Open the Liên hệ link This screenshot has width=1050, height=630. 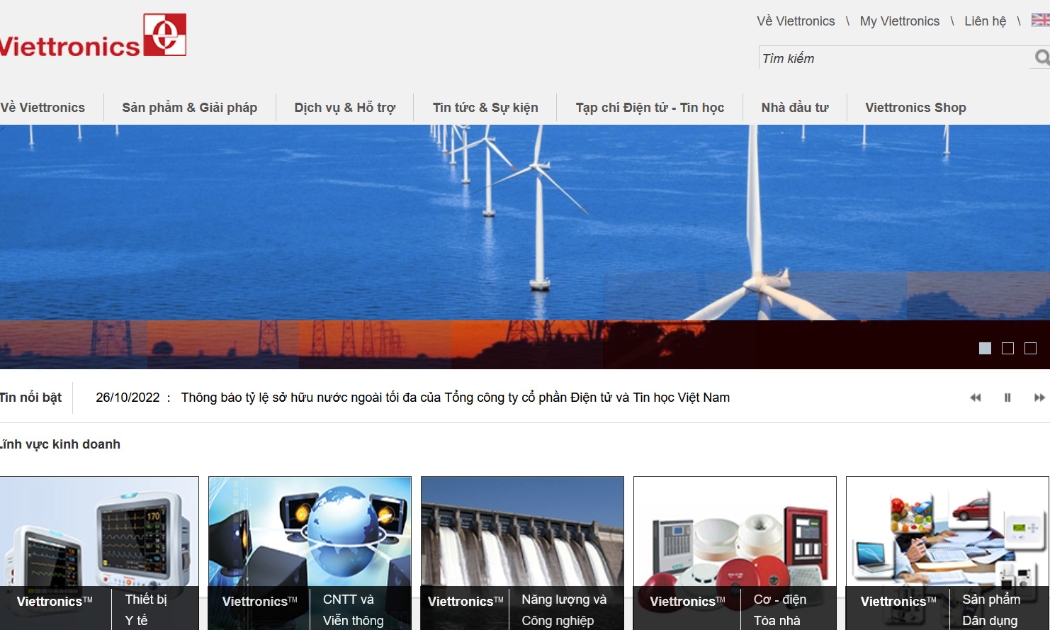(x=985, y=21)
